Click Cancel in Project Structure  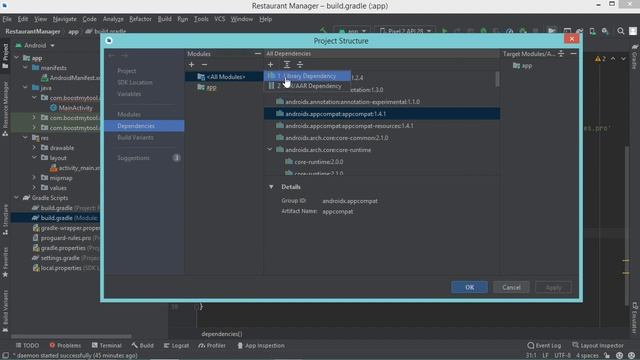coord(511,287)
